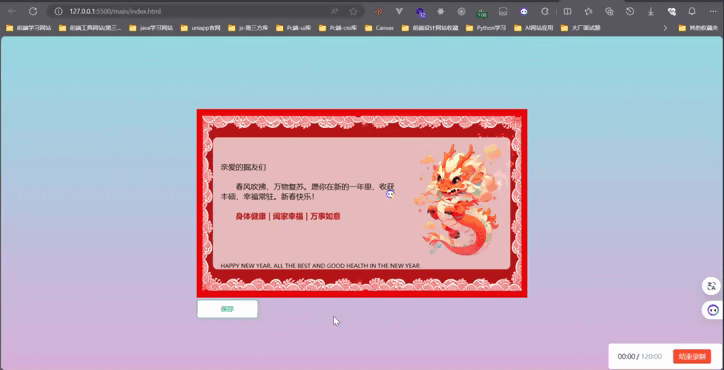Open browser essentials heart icon

pos(671,12)
